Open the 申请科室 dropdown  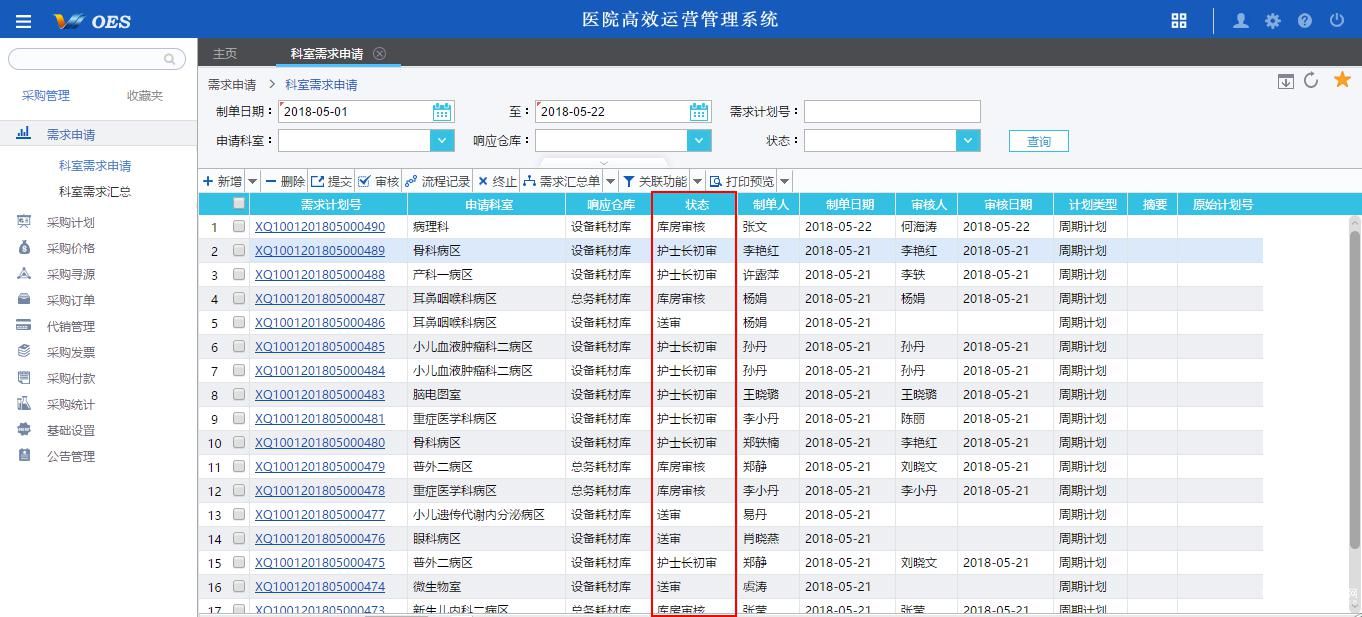440,140
